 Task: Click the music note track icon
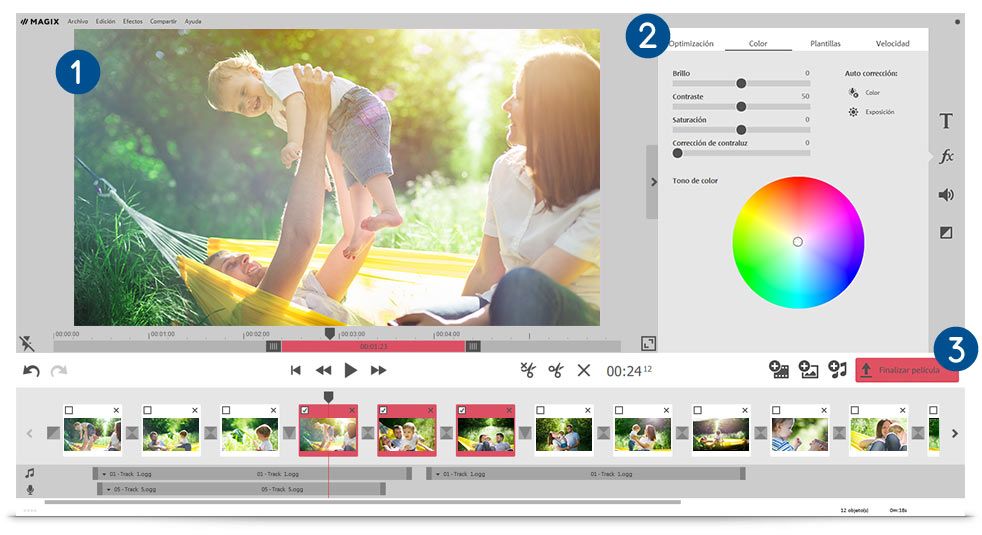(29, 474)
